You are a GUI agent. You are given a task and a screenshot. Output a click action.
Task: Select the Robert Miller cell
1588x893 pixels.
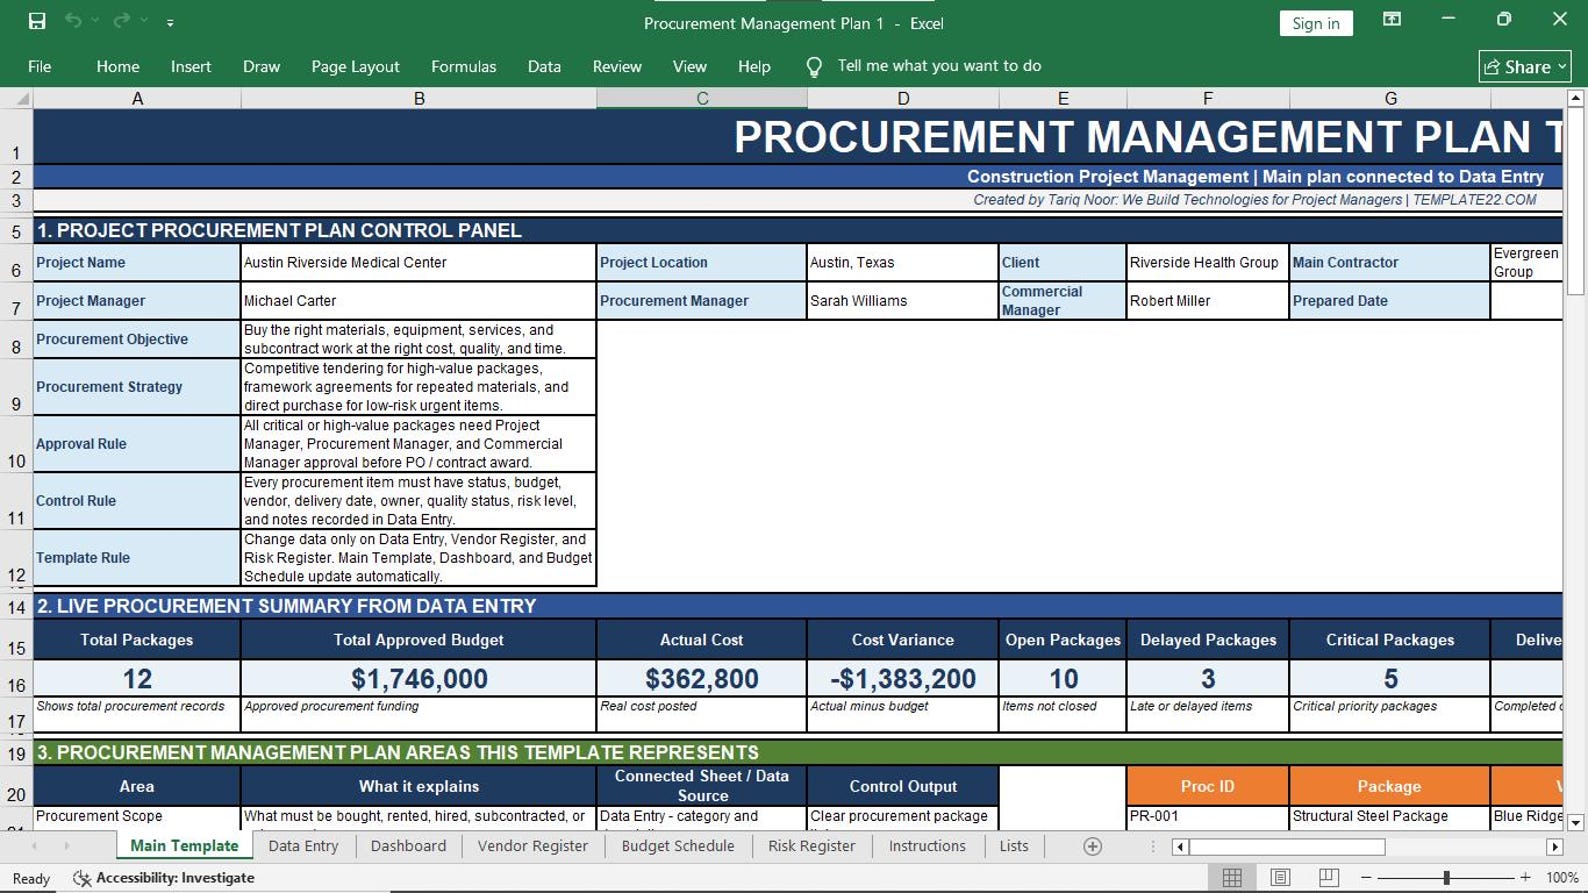coord(1207,301)
